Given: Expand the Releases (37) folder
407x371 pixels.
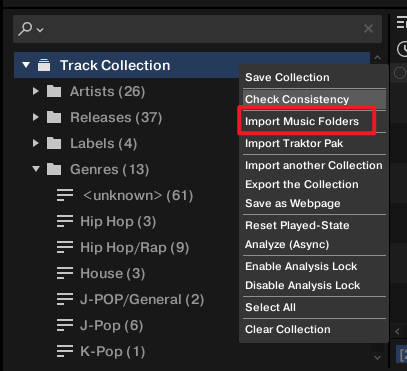Looking at the screenshot, I should [36, 117].
